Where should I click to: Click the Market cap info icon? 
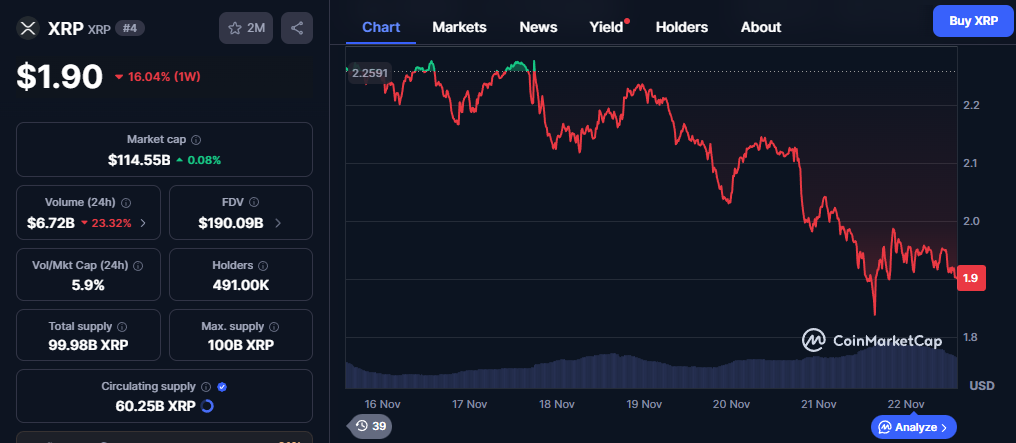coord(196,140)
